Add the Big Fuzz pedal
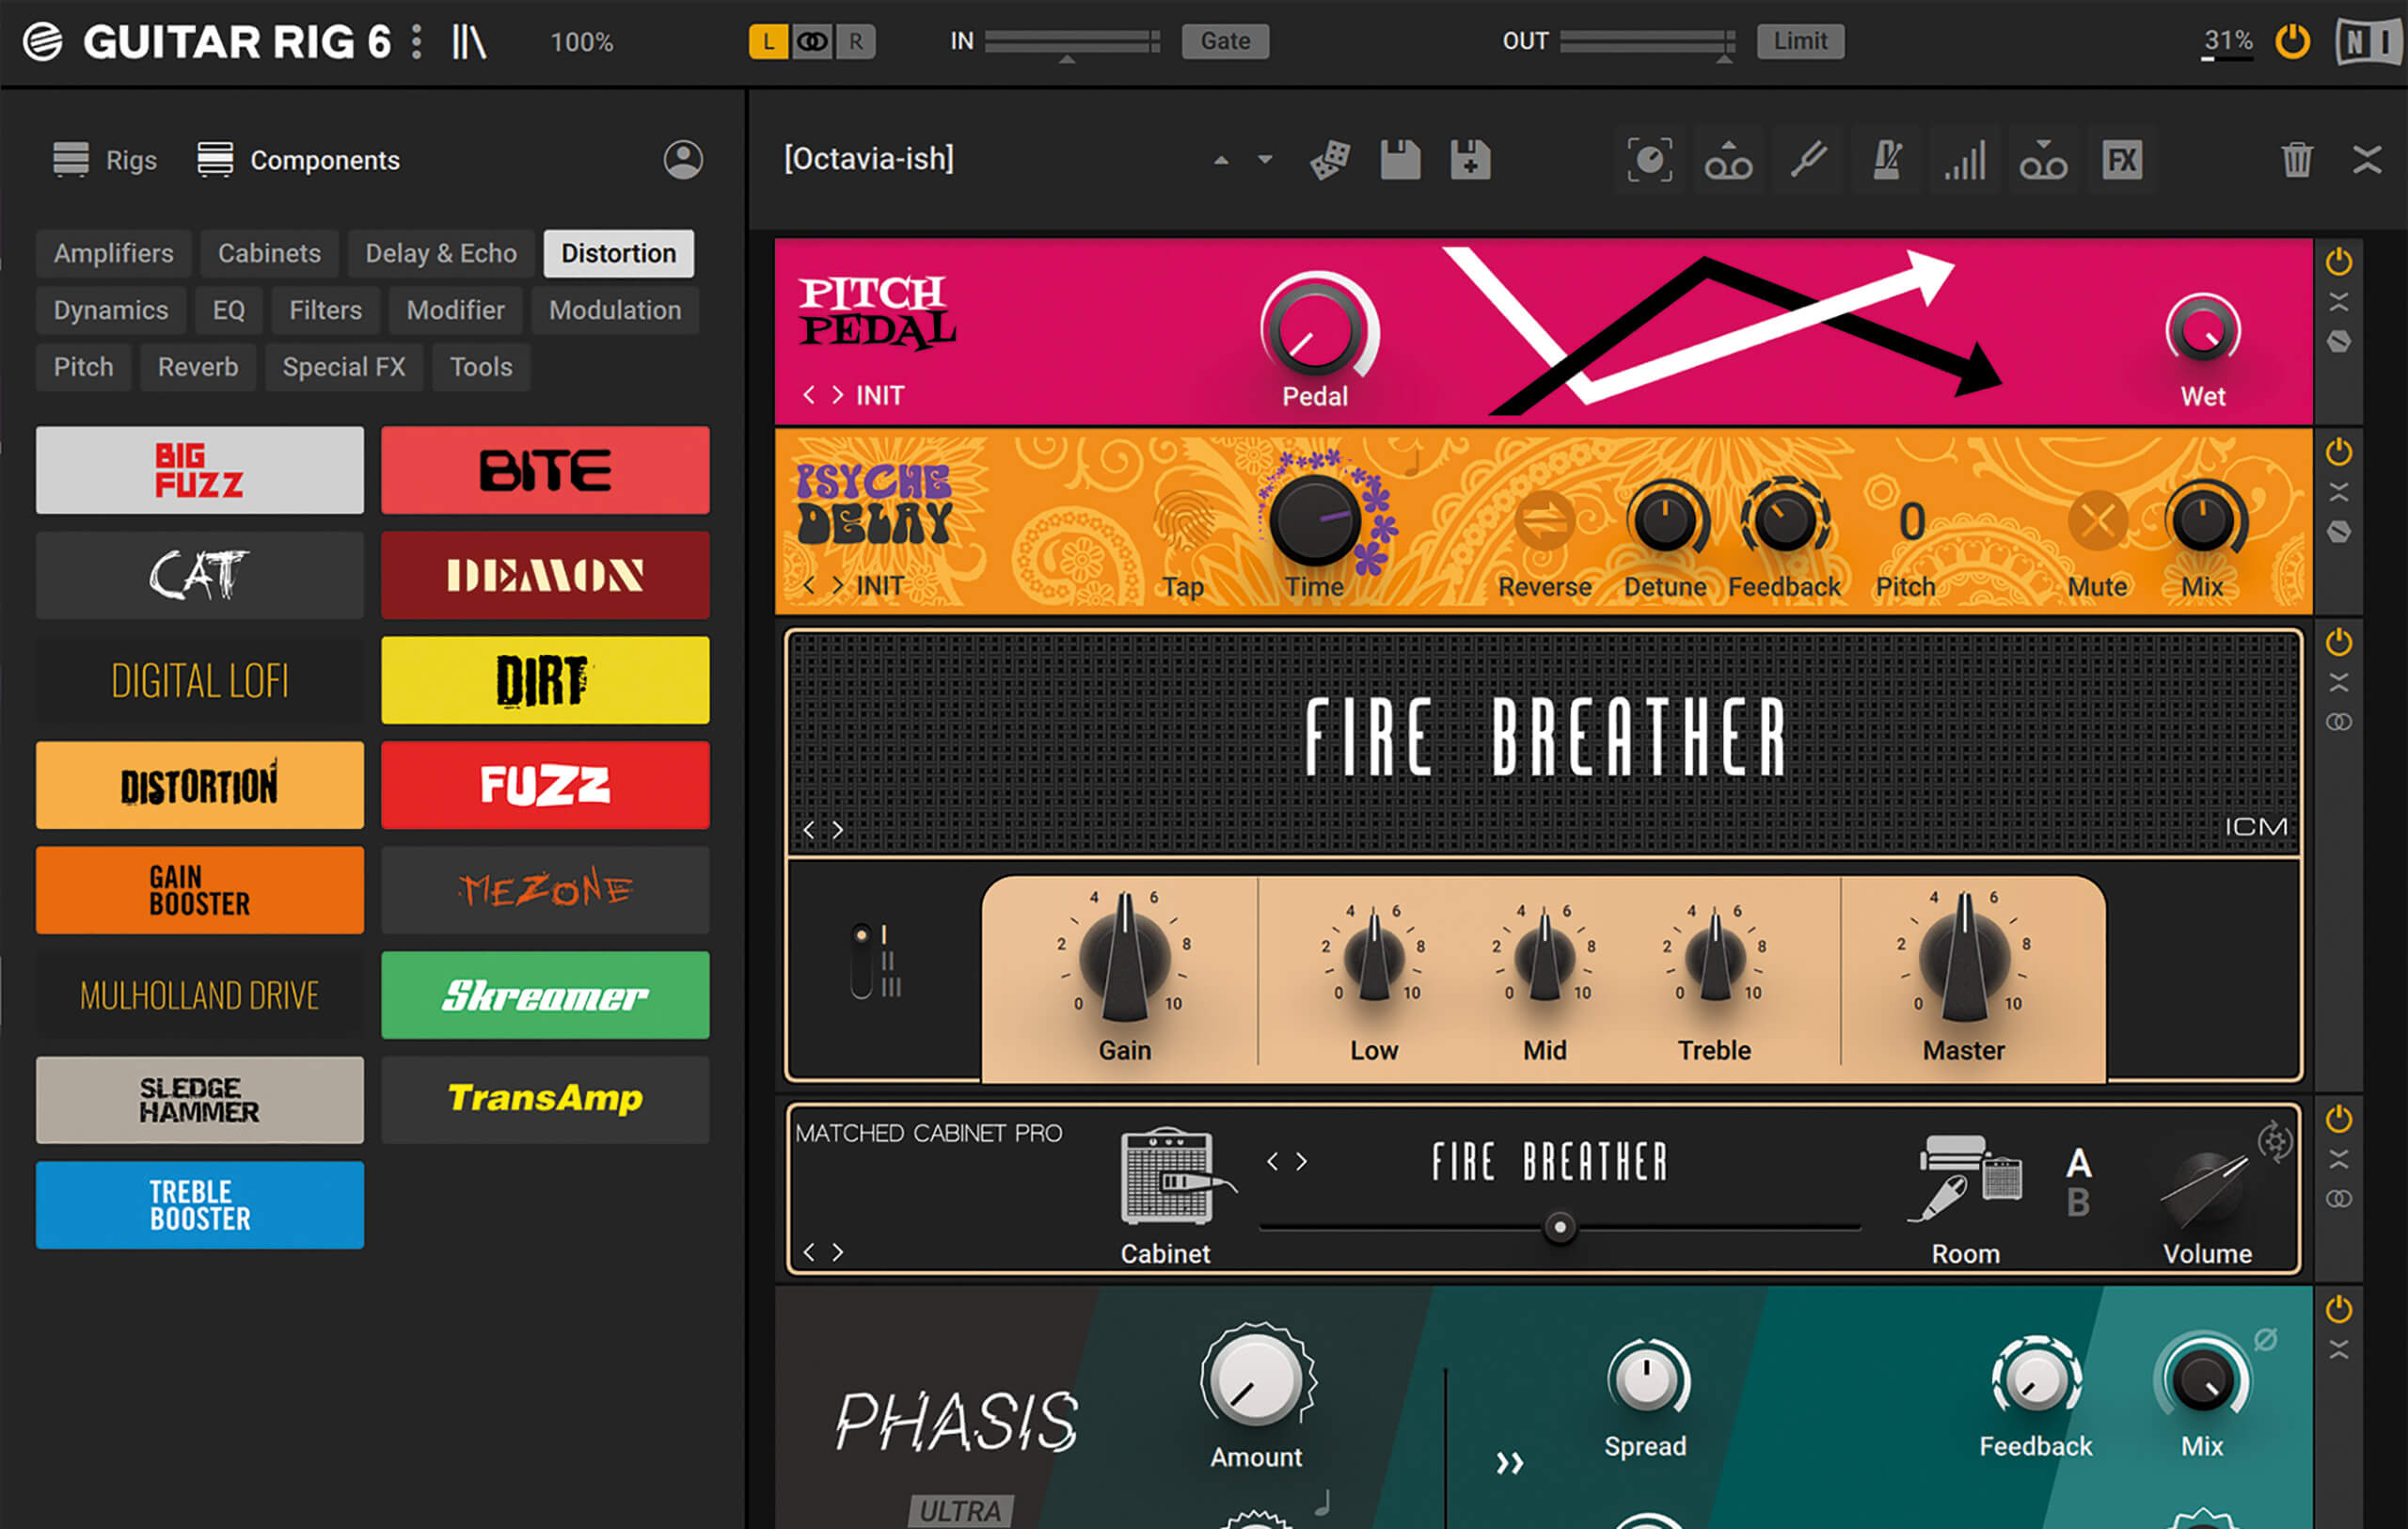Viewport: 2408px width, 1529px height. pyautogui.click(x=199, y=470)
